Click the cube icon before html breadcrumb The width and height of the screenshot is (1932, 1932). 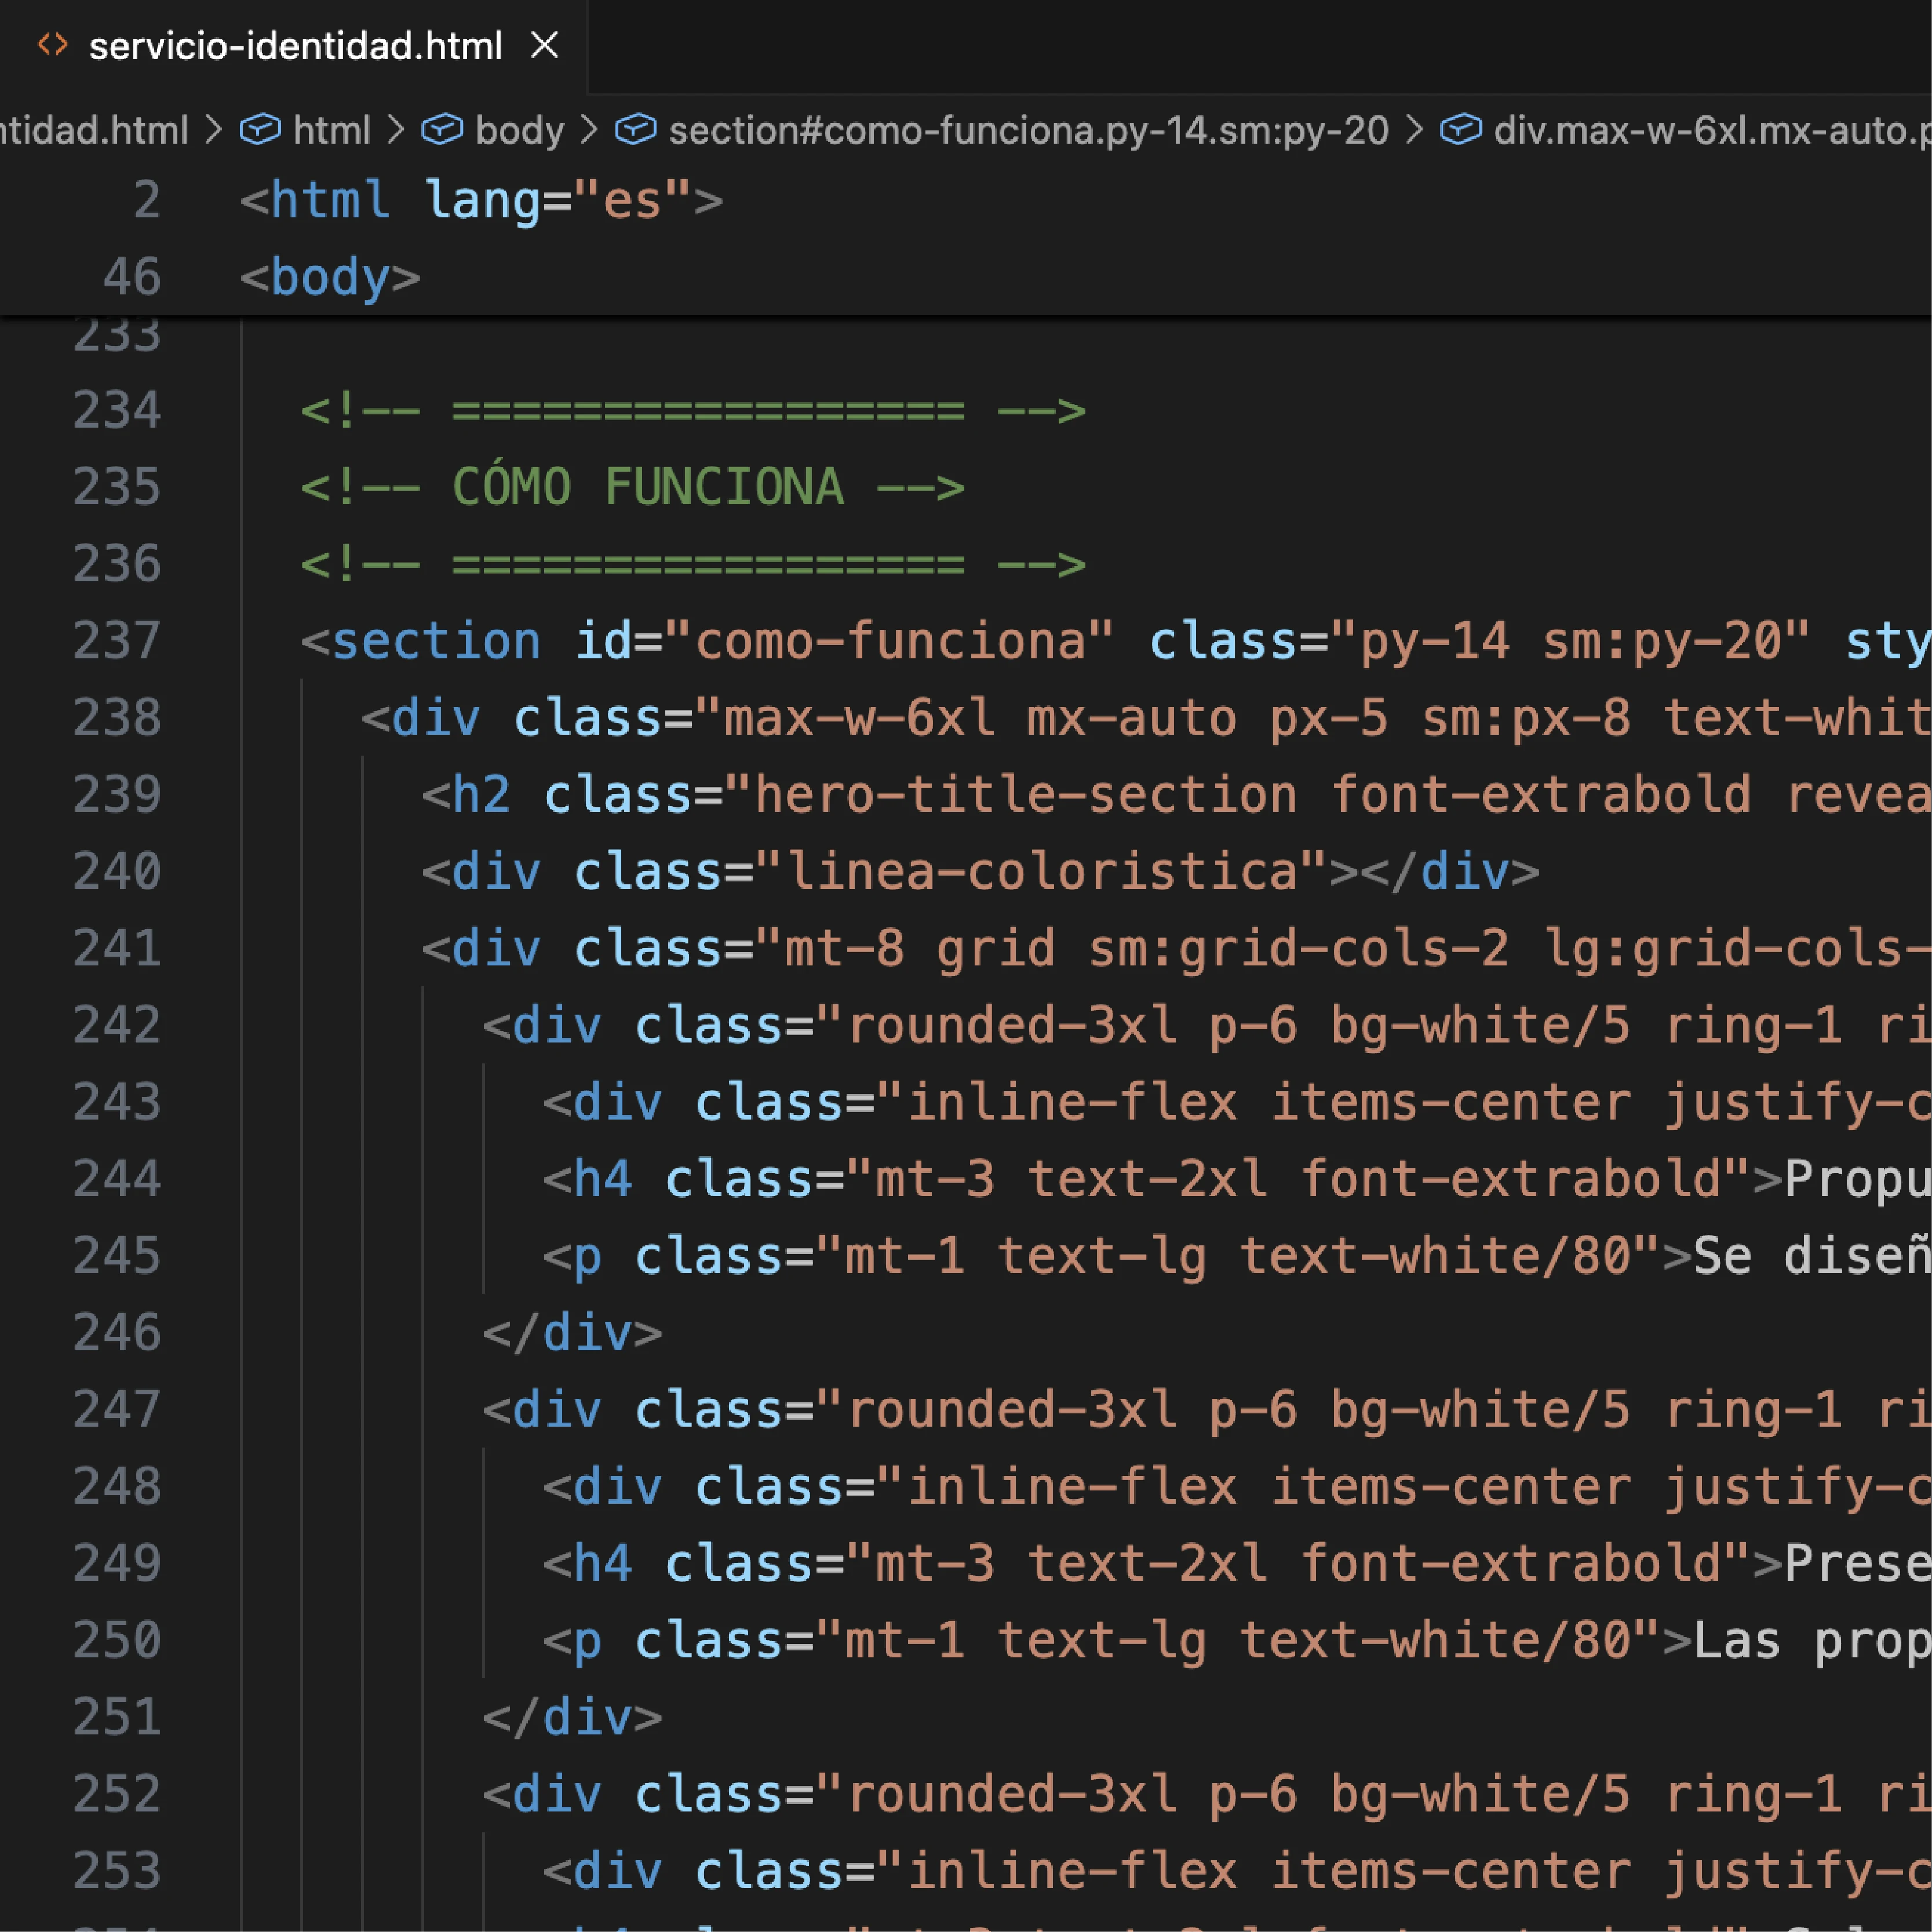(x=260, y=130)
